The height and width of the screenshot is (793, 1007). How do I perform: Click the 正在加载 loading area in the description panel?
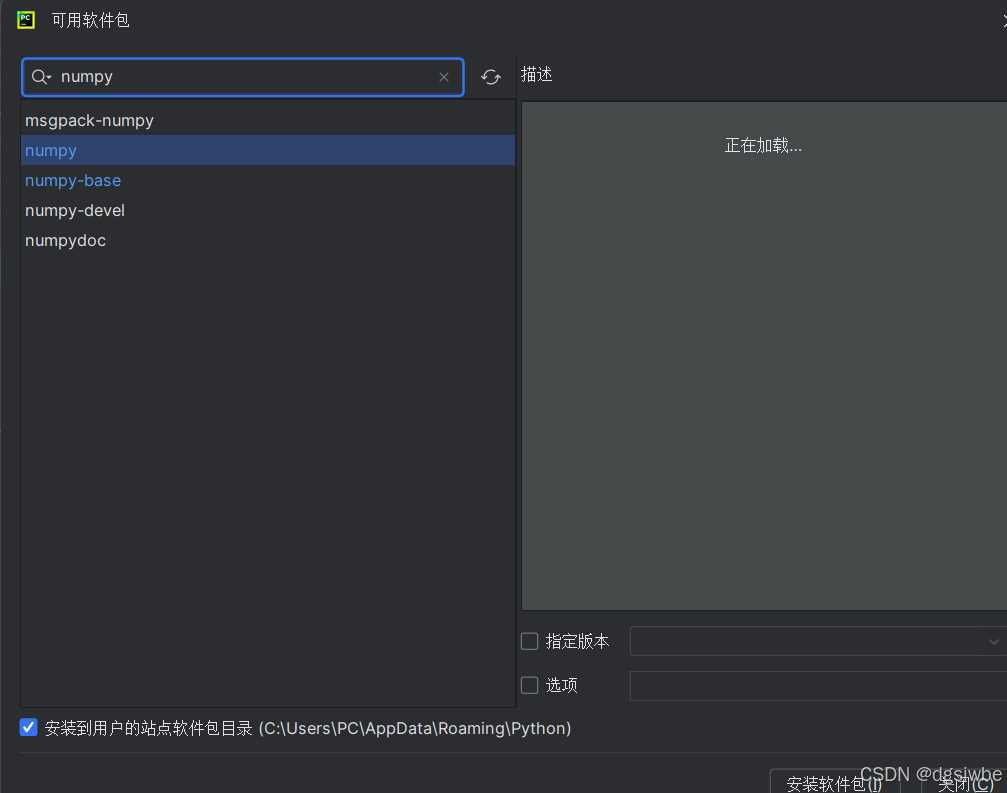tap(763, 145)
